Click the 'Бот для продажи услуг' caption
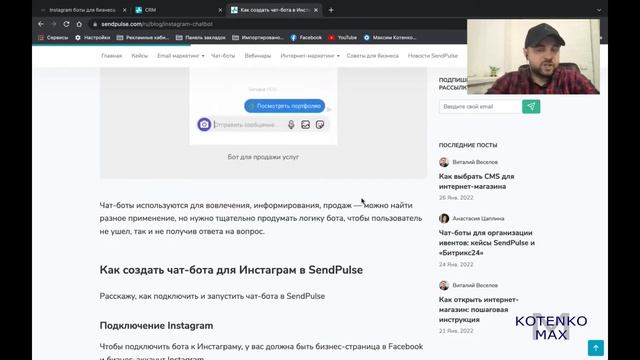The height and width of the screenshot is (360, 640). point(263,157)
